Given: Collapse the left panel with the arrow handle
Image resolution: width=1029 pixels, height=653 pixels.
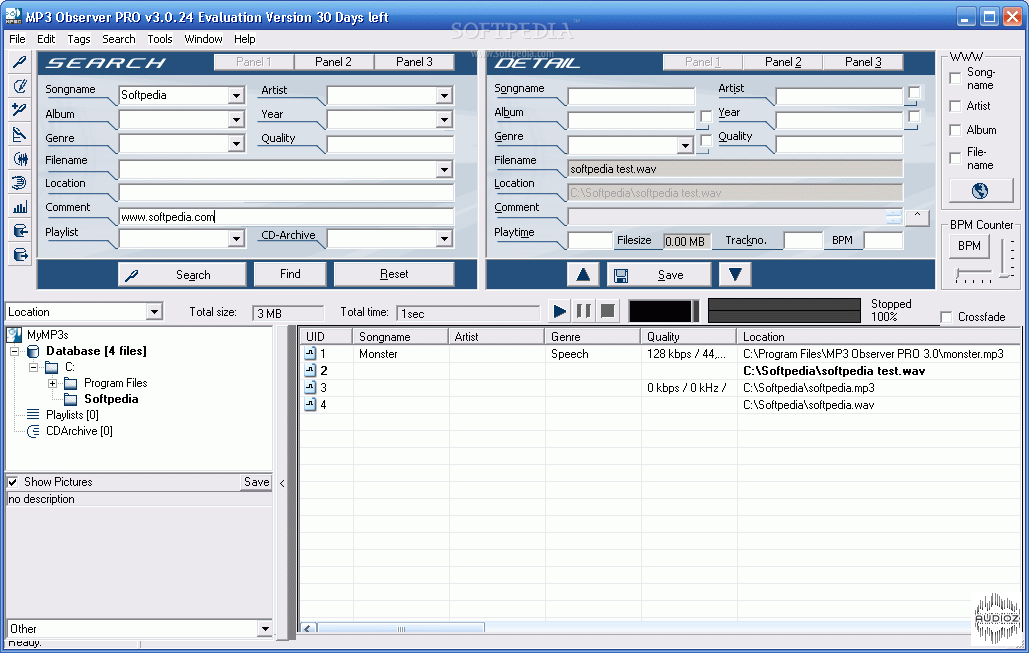Looking at the screenshot, I should pos(282,484).
